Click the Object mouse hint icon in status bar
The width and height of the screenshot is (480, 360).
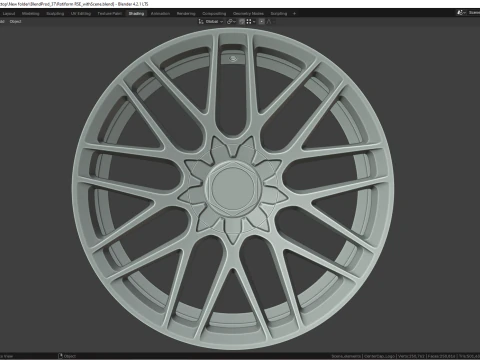tap(60, 356)
